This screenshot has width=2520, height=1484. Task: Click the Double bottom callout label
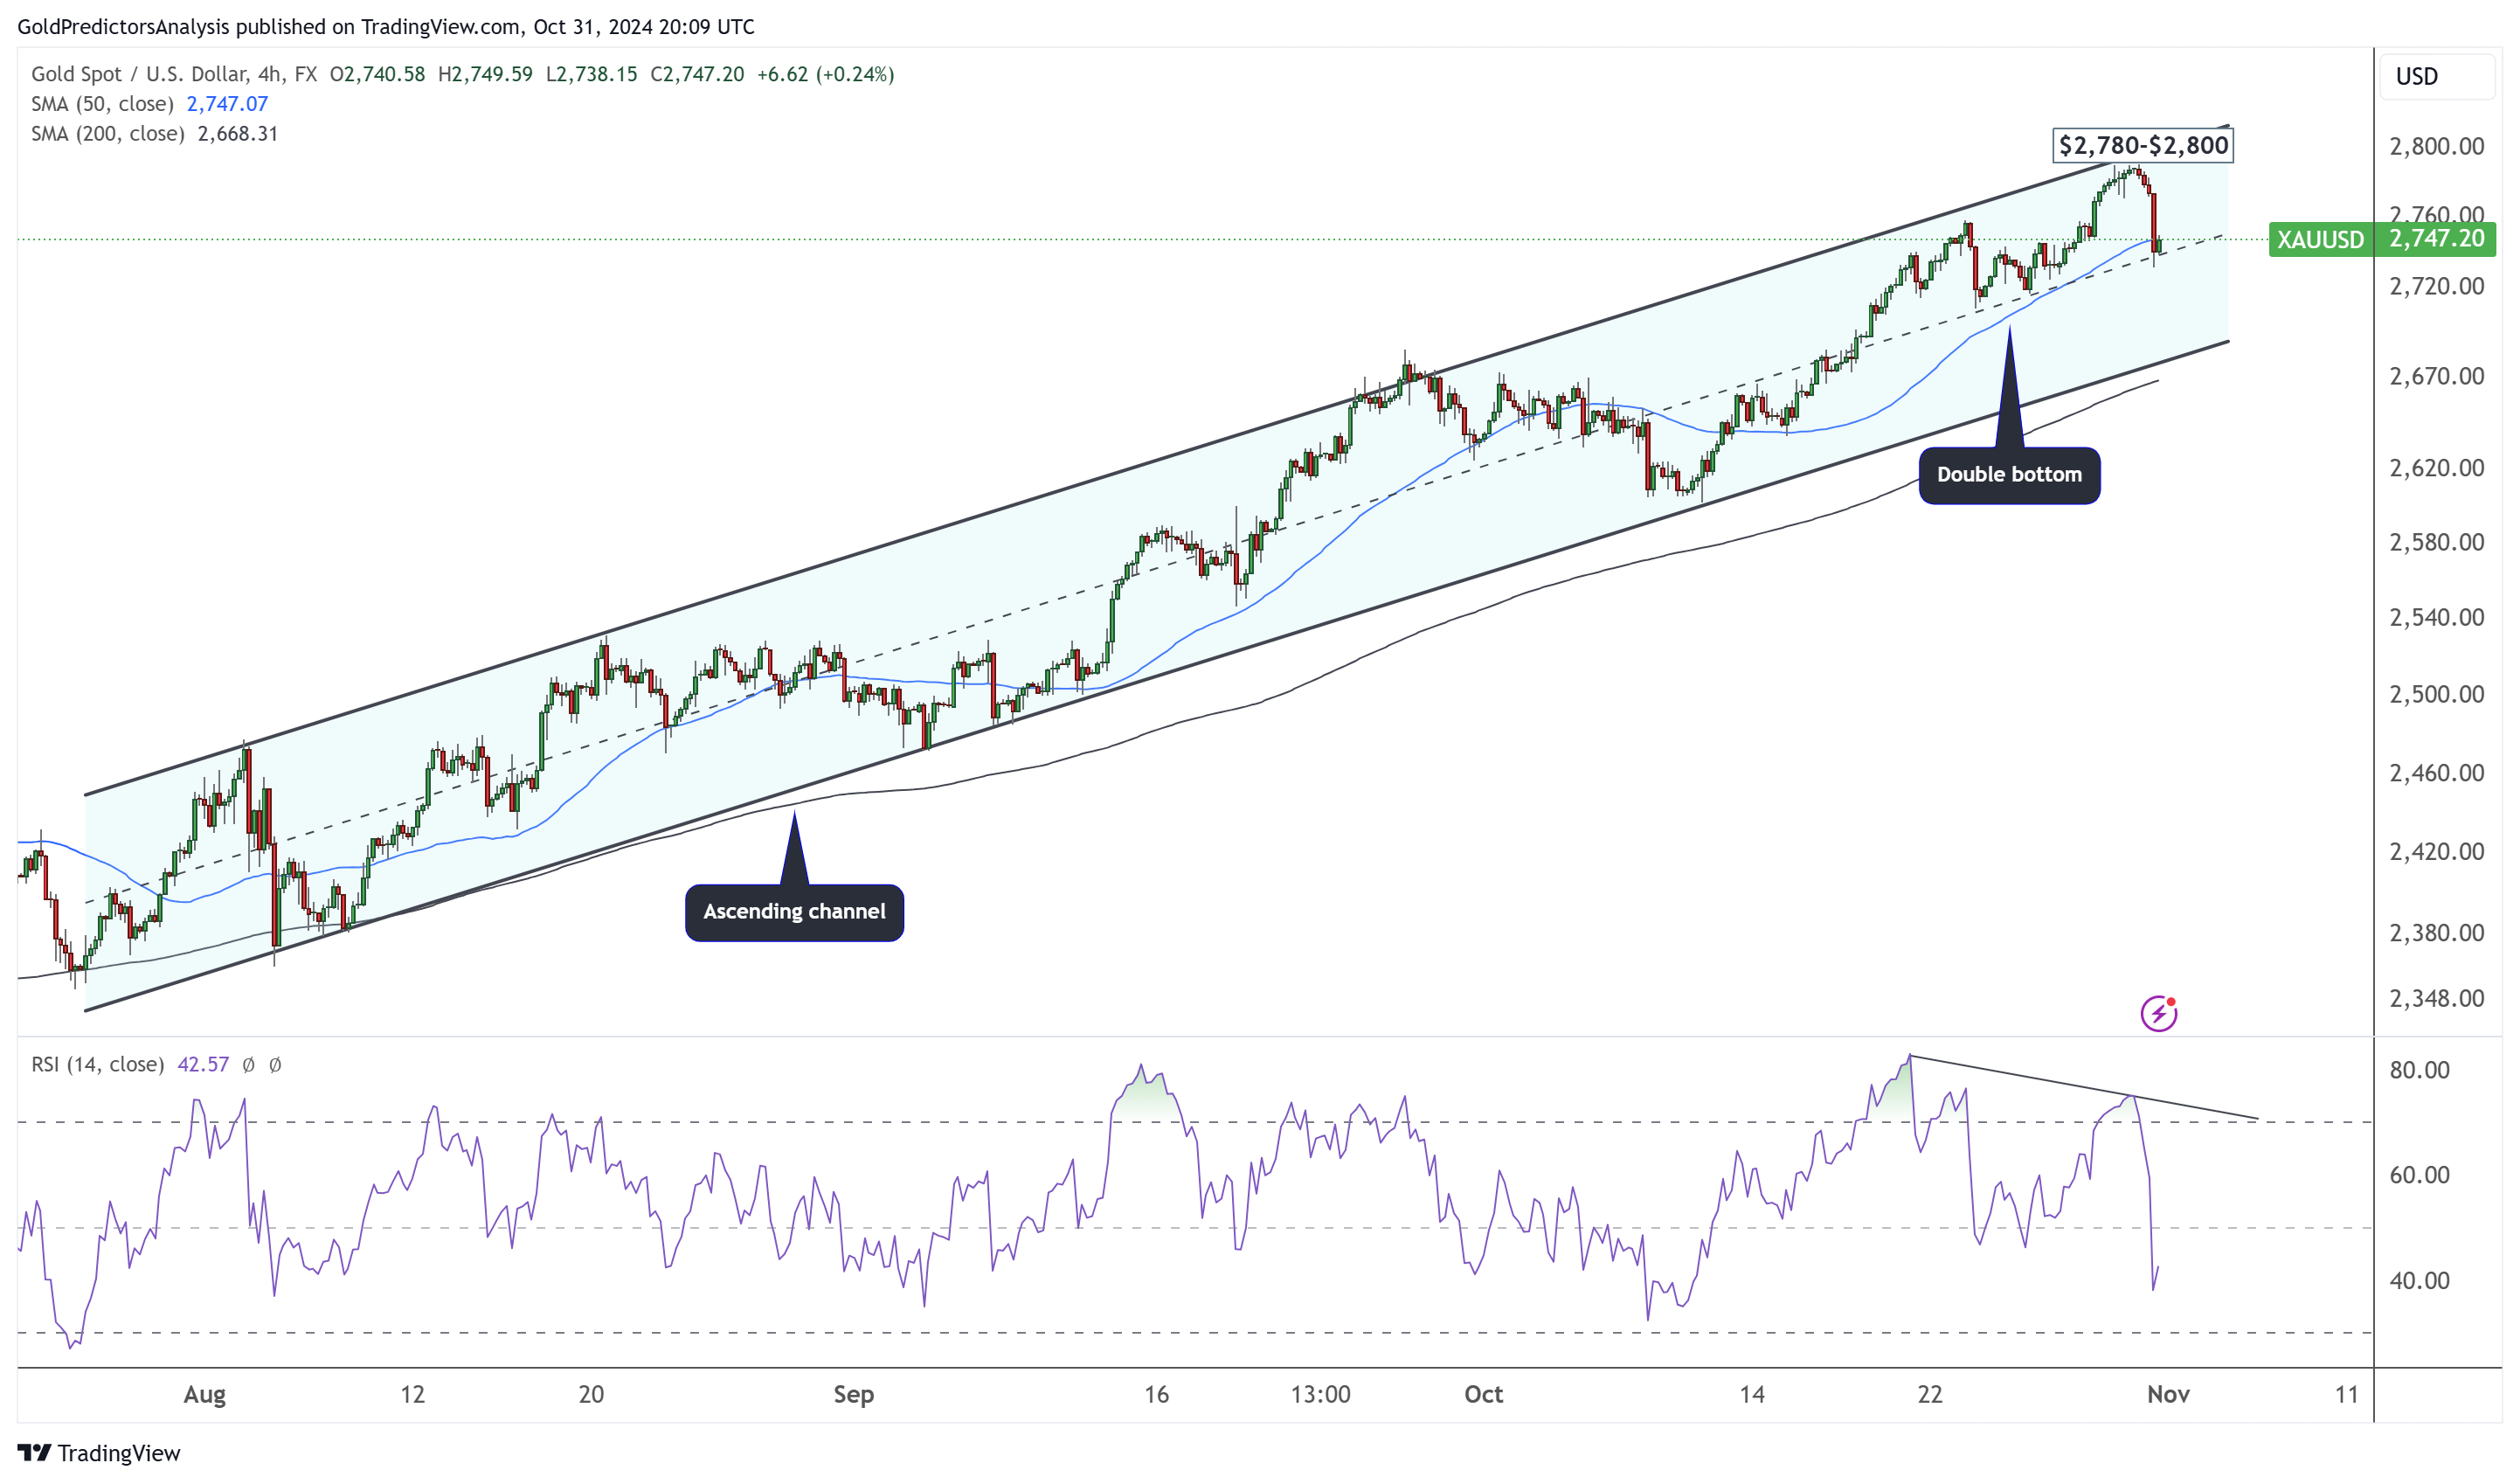[x=2009, y=475]
